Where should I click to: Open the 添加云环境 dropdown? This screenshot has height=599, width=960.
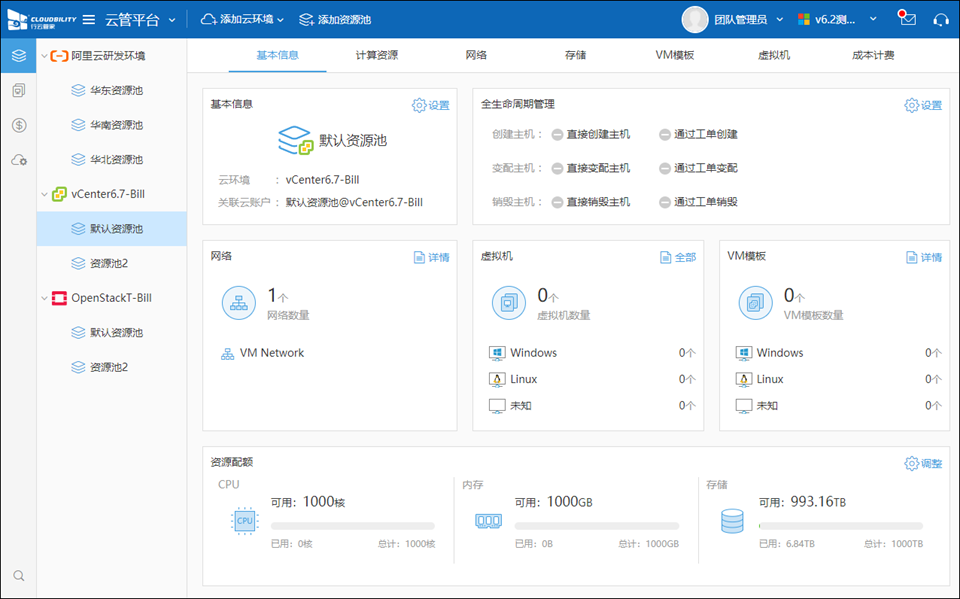242,20
